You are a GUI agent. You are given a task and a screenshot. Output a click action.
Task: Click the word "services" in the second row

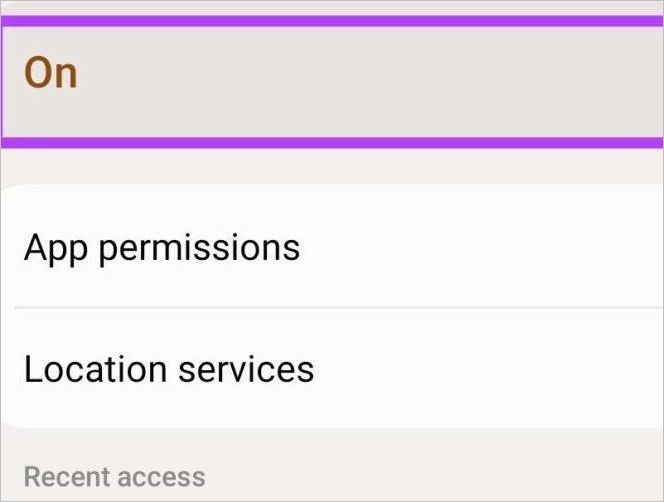pos(246,369)
